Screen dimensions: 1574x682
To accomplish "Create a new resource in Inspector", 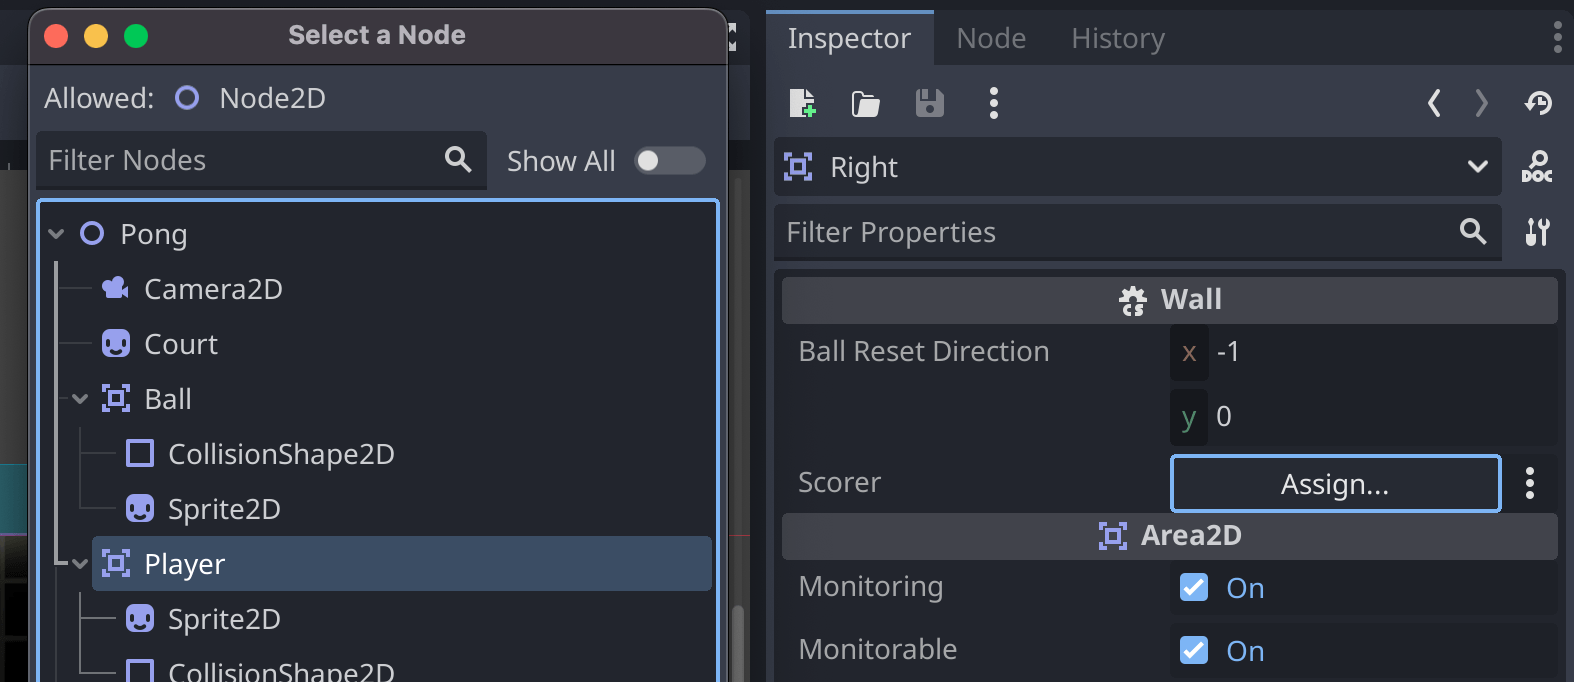I will click(802, 103).
